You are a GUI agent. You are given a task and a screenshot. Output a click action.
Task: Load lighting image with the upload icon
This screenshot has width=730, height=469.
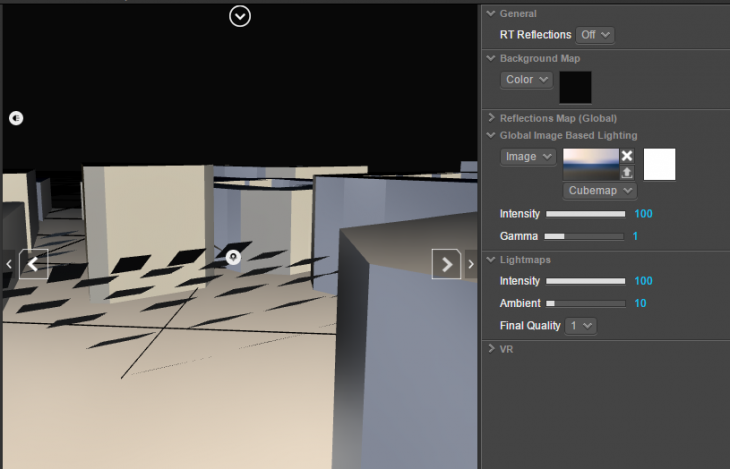(x=627, y=172)
